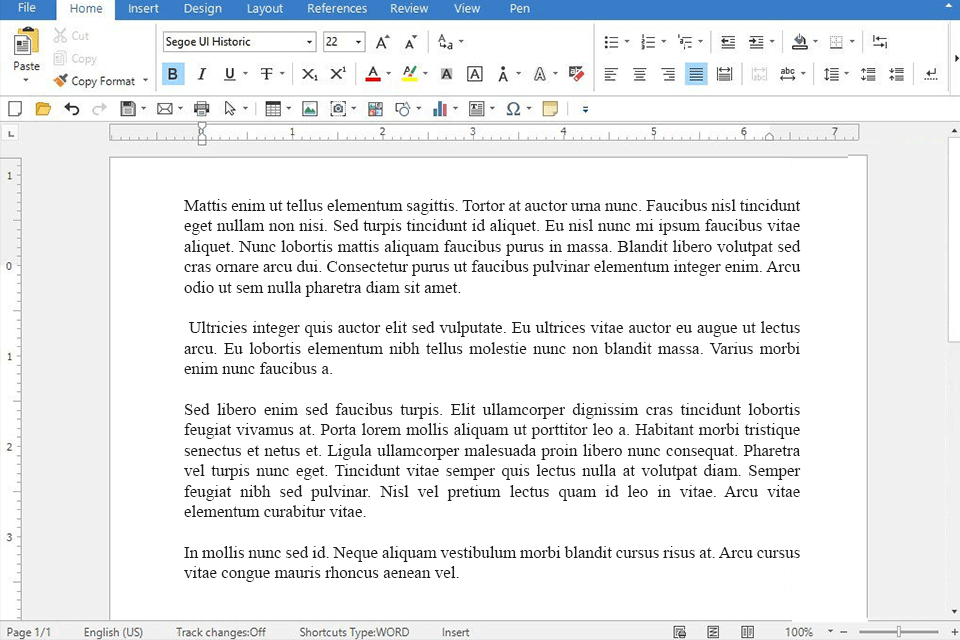Insert a chart from the toolbar
The width and height of the screenshot is (960, 640).
tap(443, 108)
